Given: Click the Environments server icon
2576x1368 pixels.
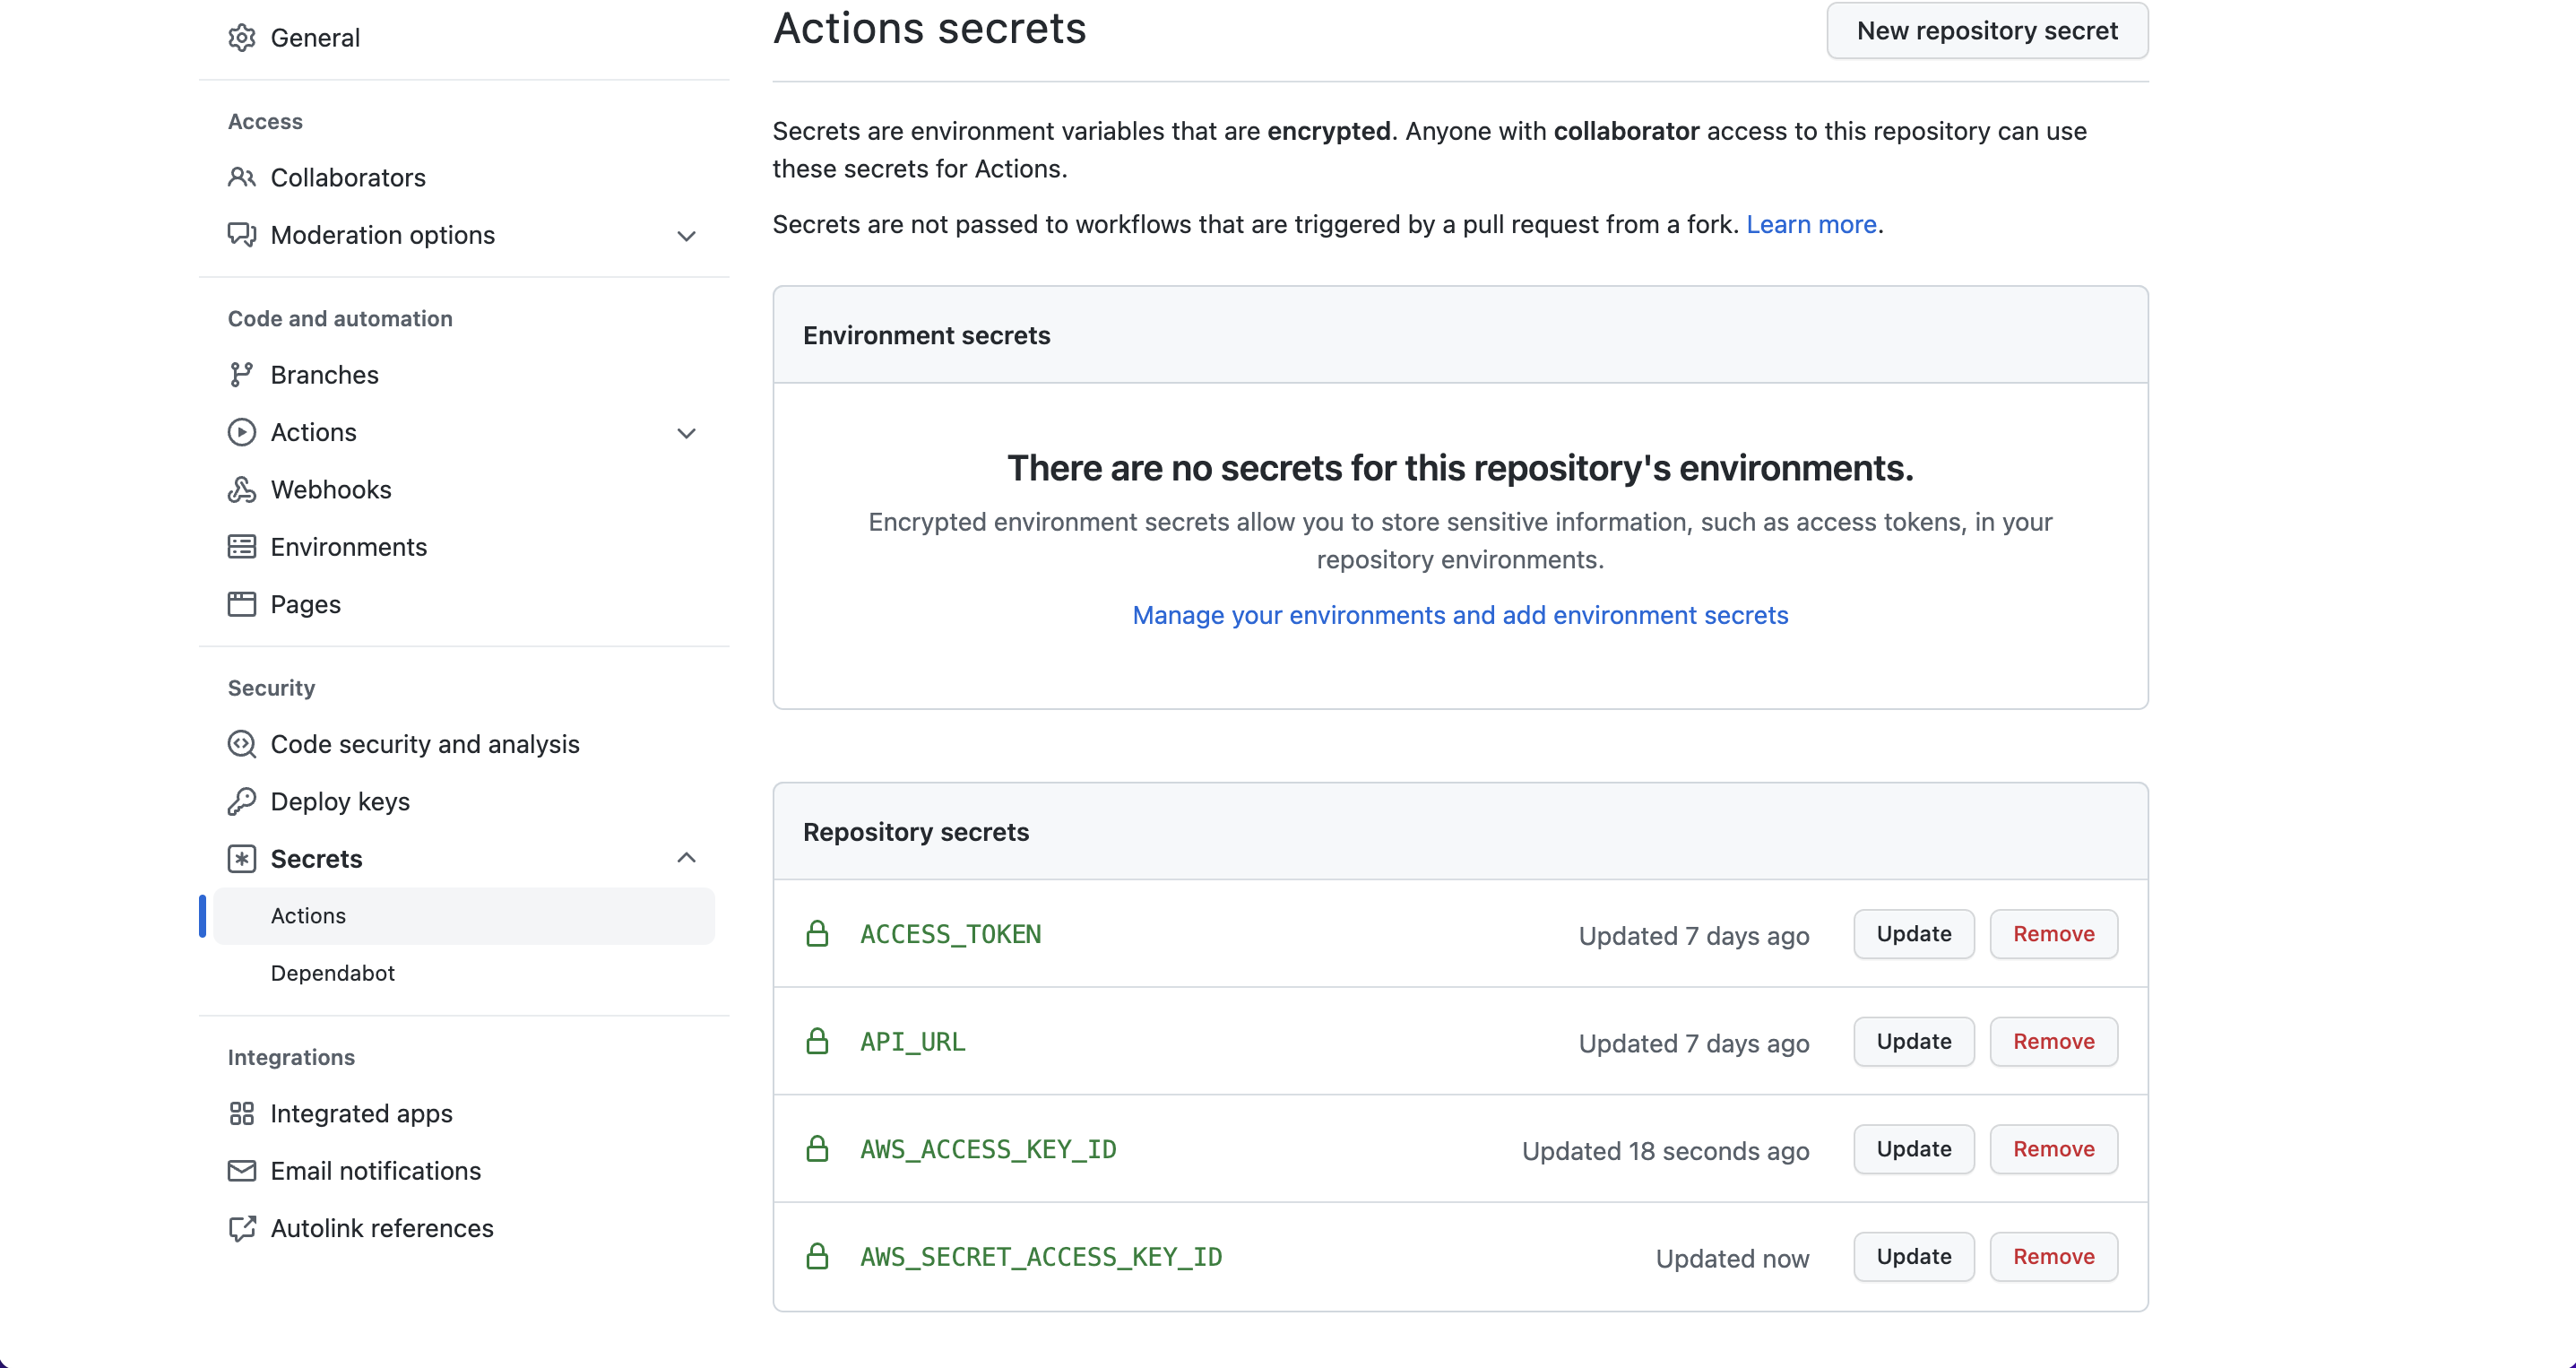Looking at the screenshot, I should click(241, 547).
